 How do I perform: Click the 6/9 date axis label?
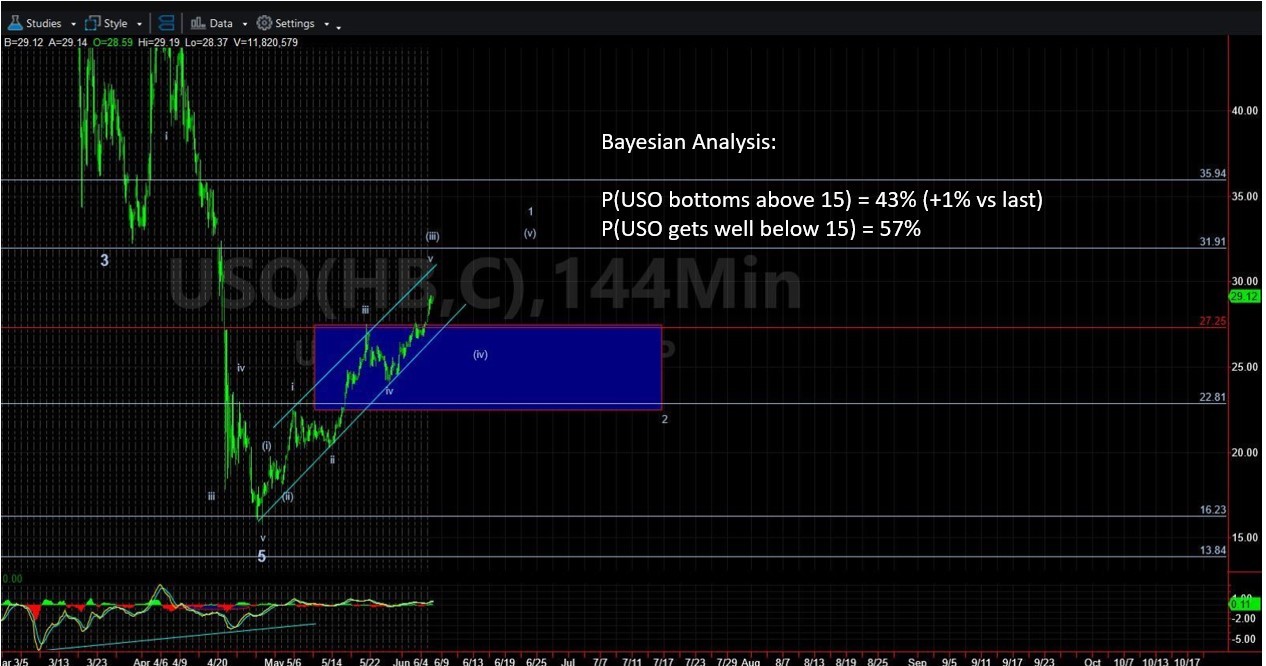(441, 661)
